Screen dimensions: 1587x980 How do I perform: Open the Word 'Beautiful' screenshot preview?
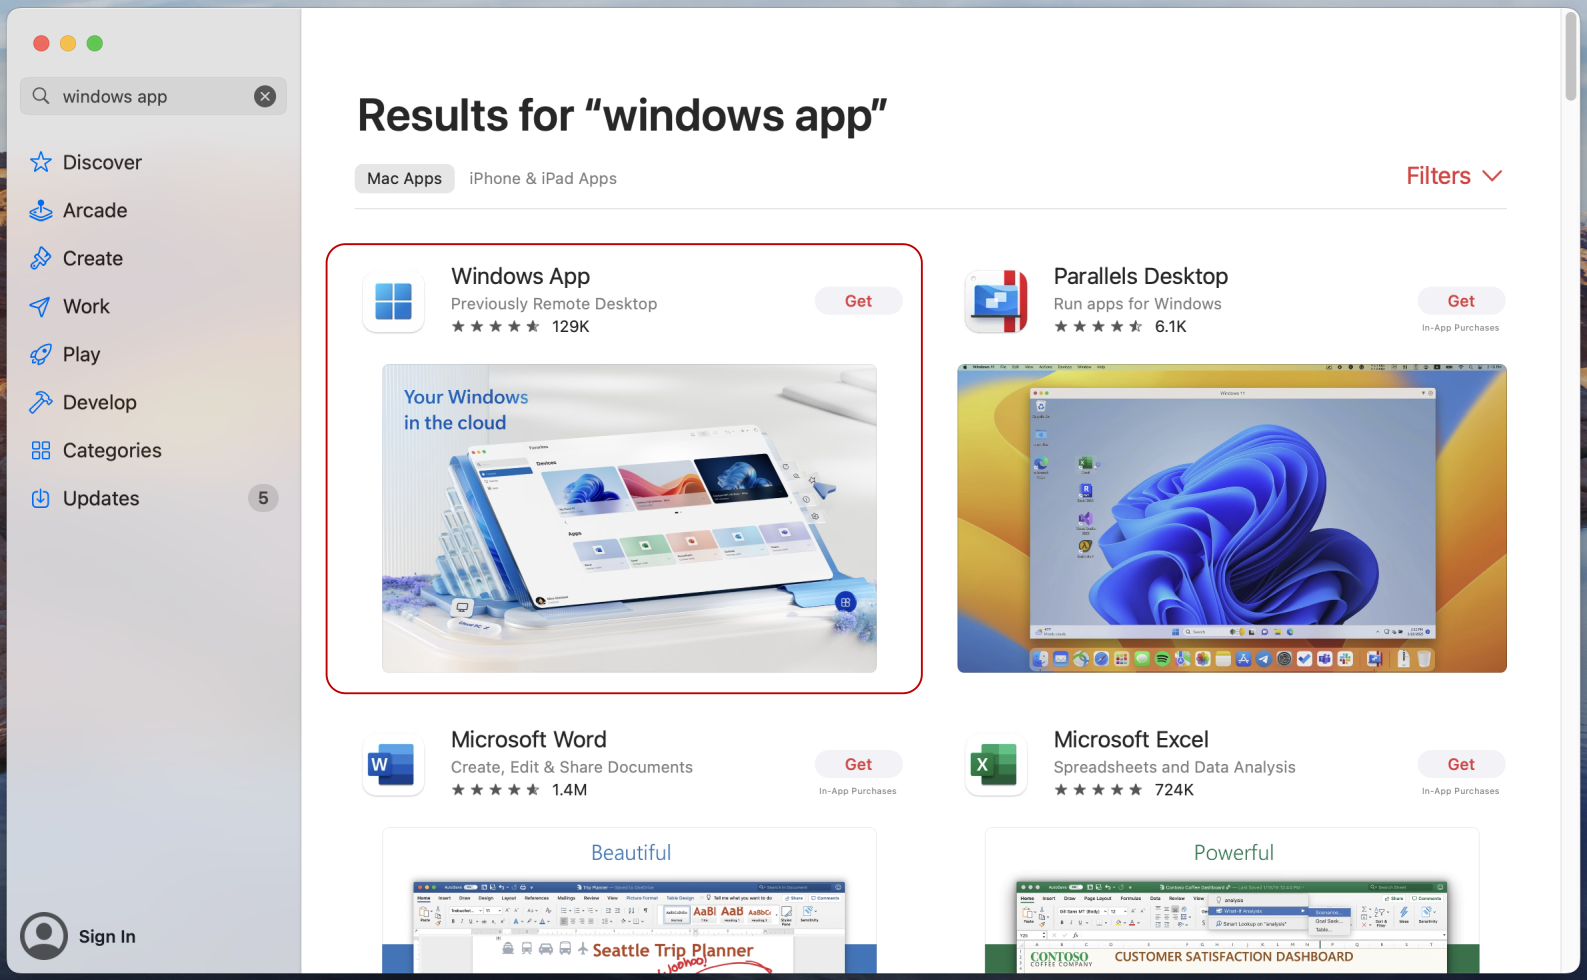click(629, 900)
